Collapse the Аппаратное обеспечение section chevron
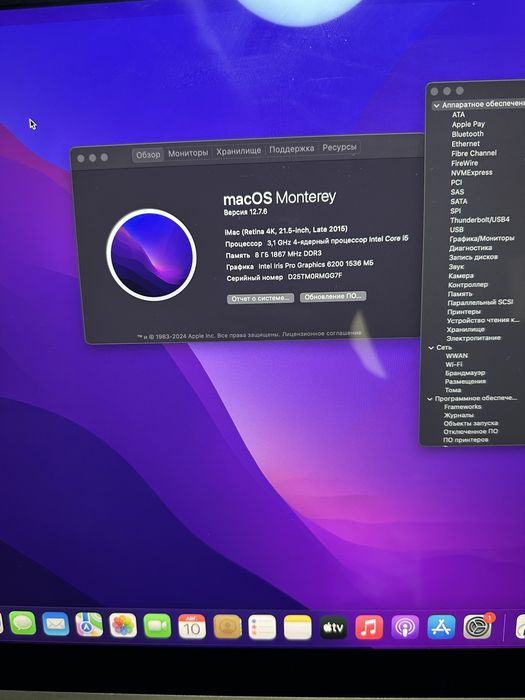 point(436,106)
